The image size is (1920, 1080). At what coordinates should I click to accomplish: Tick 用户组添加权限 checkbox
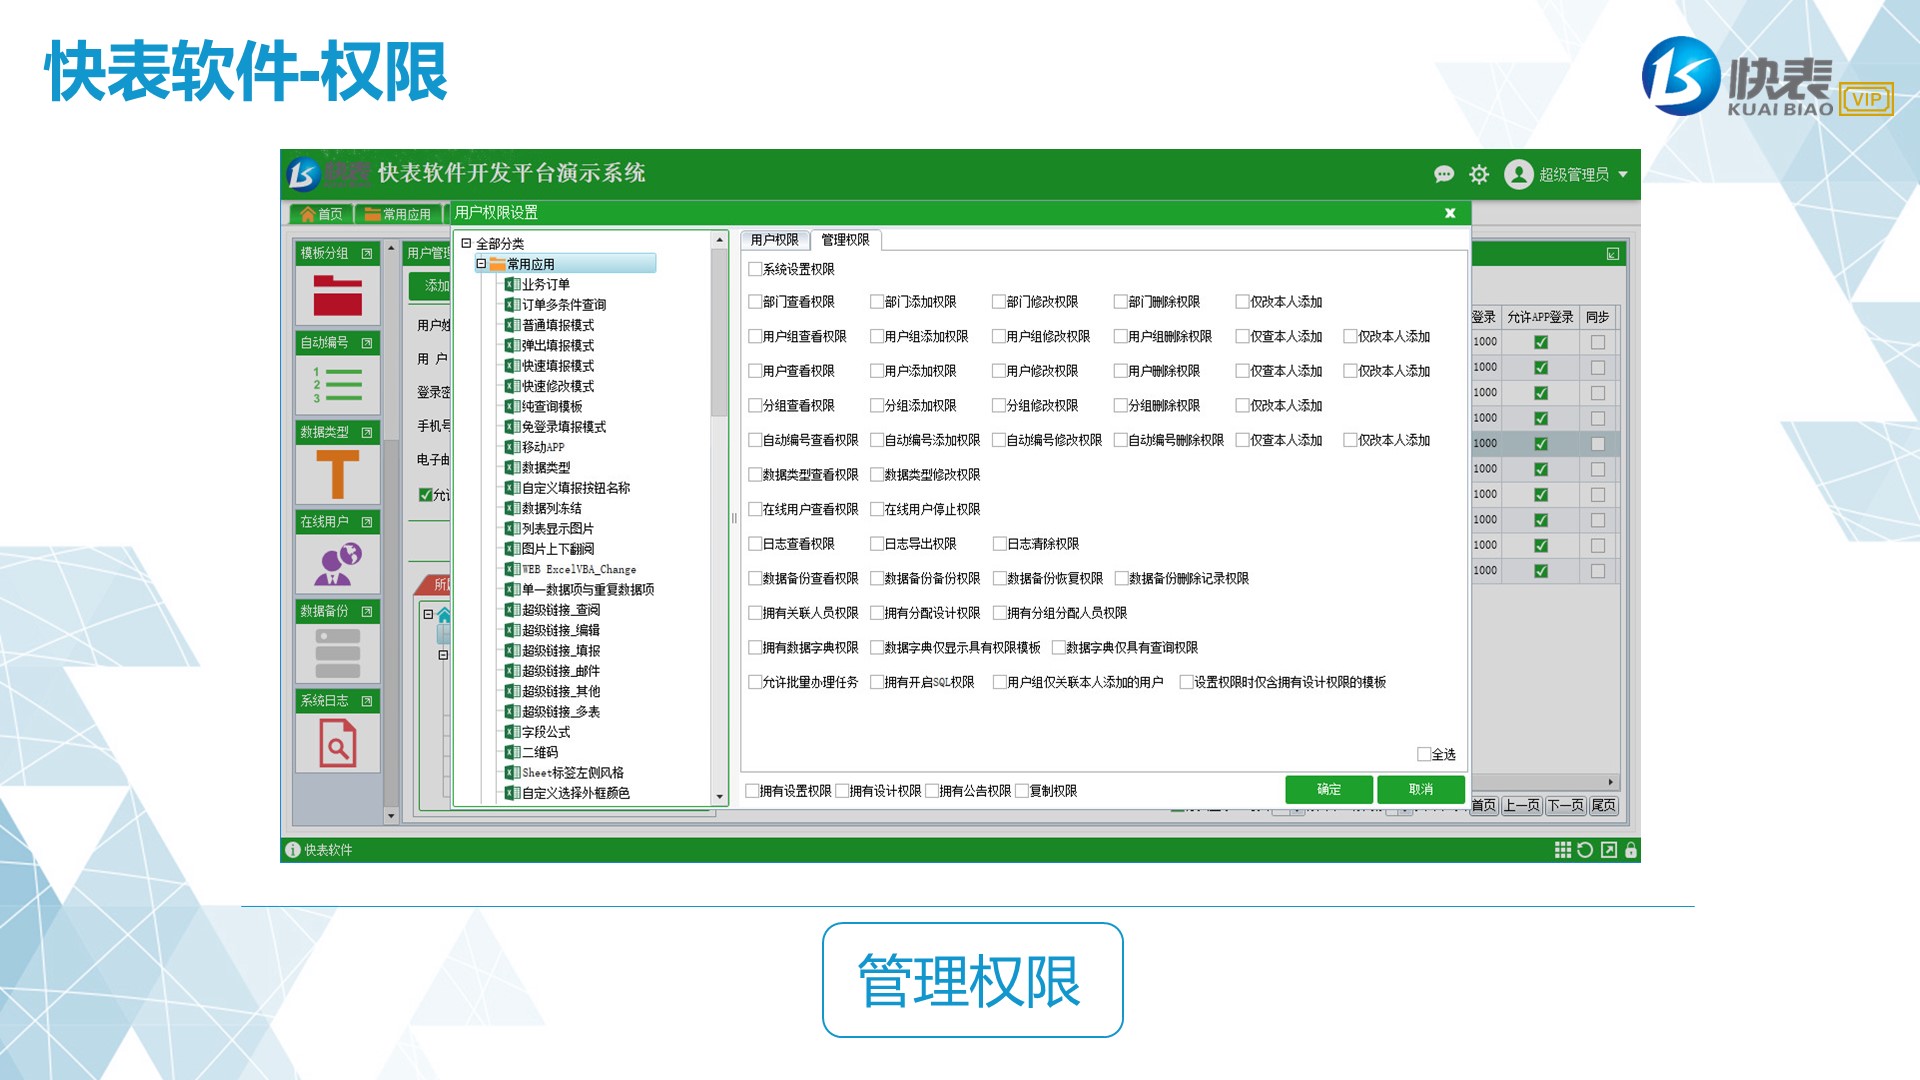tap(877, 337)
